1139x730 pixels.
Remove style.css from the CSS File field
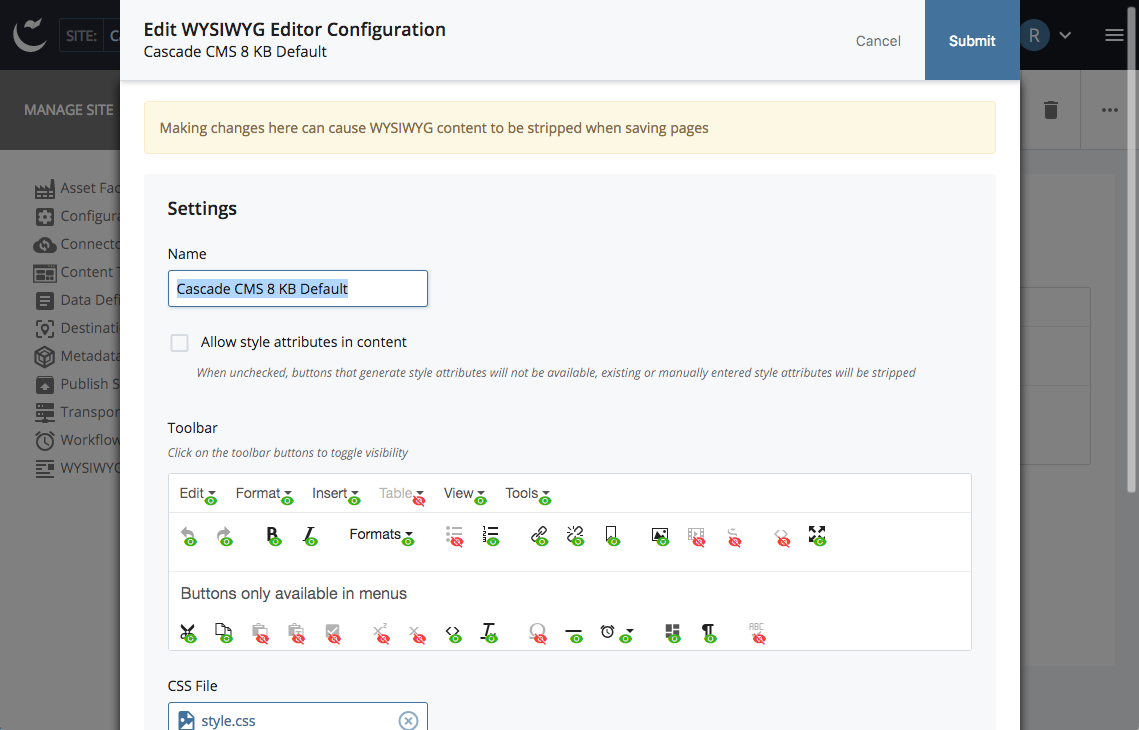point(408,720)
